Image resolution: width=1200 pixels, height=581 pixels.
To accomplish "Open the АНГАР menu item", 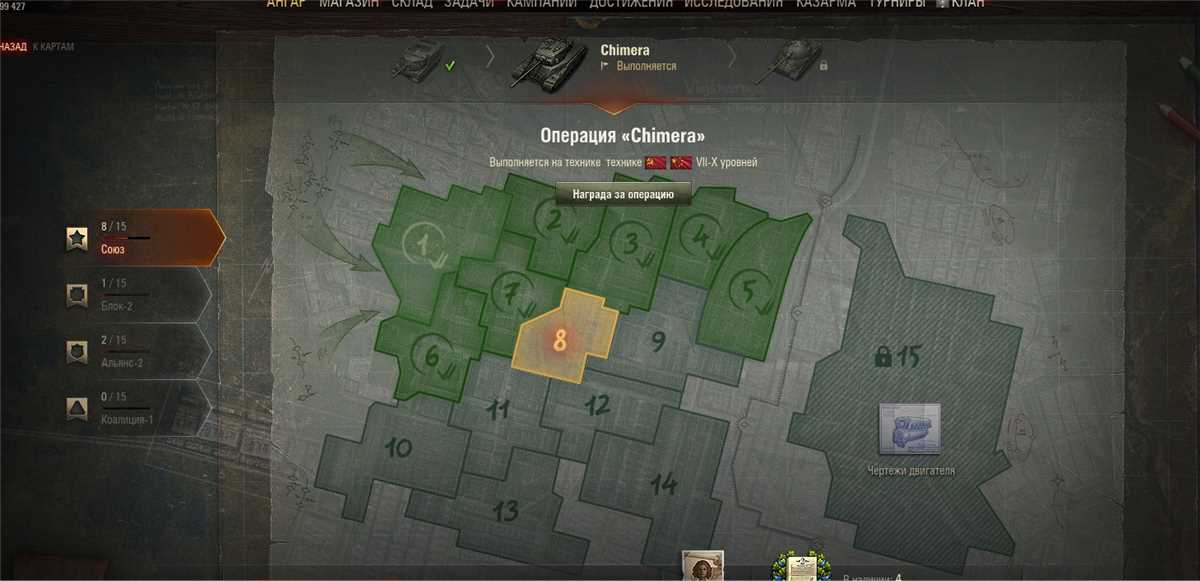I will pyautogui.click(x=286, y=4).
